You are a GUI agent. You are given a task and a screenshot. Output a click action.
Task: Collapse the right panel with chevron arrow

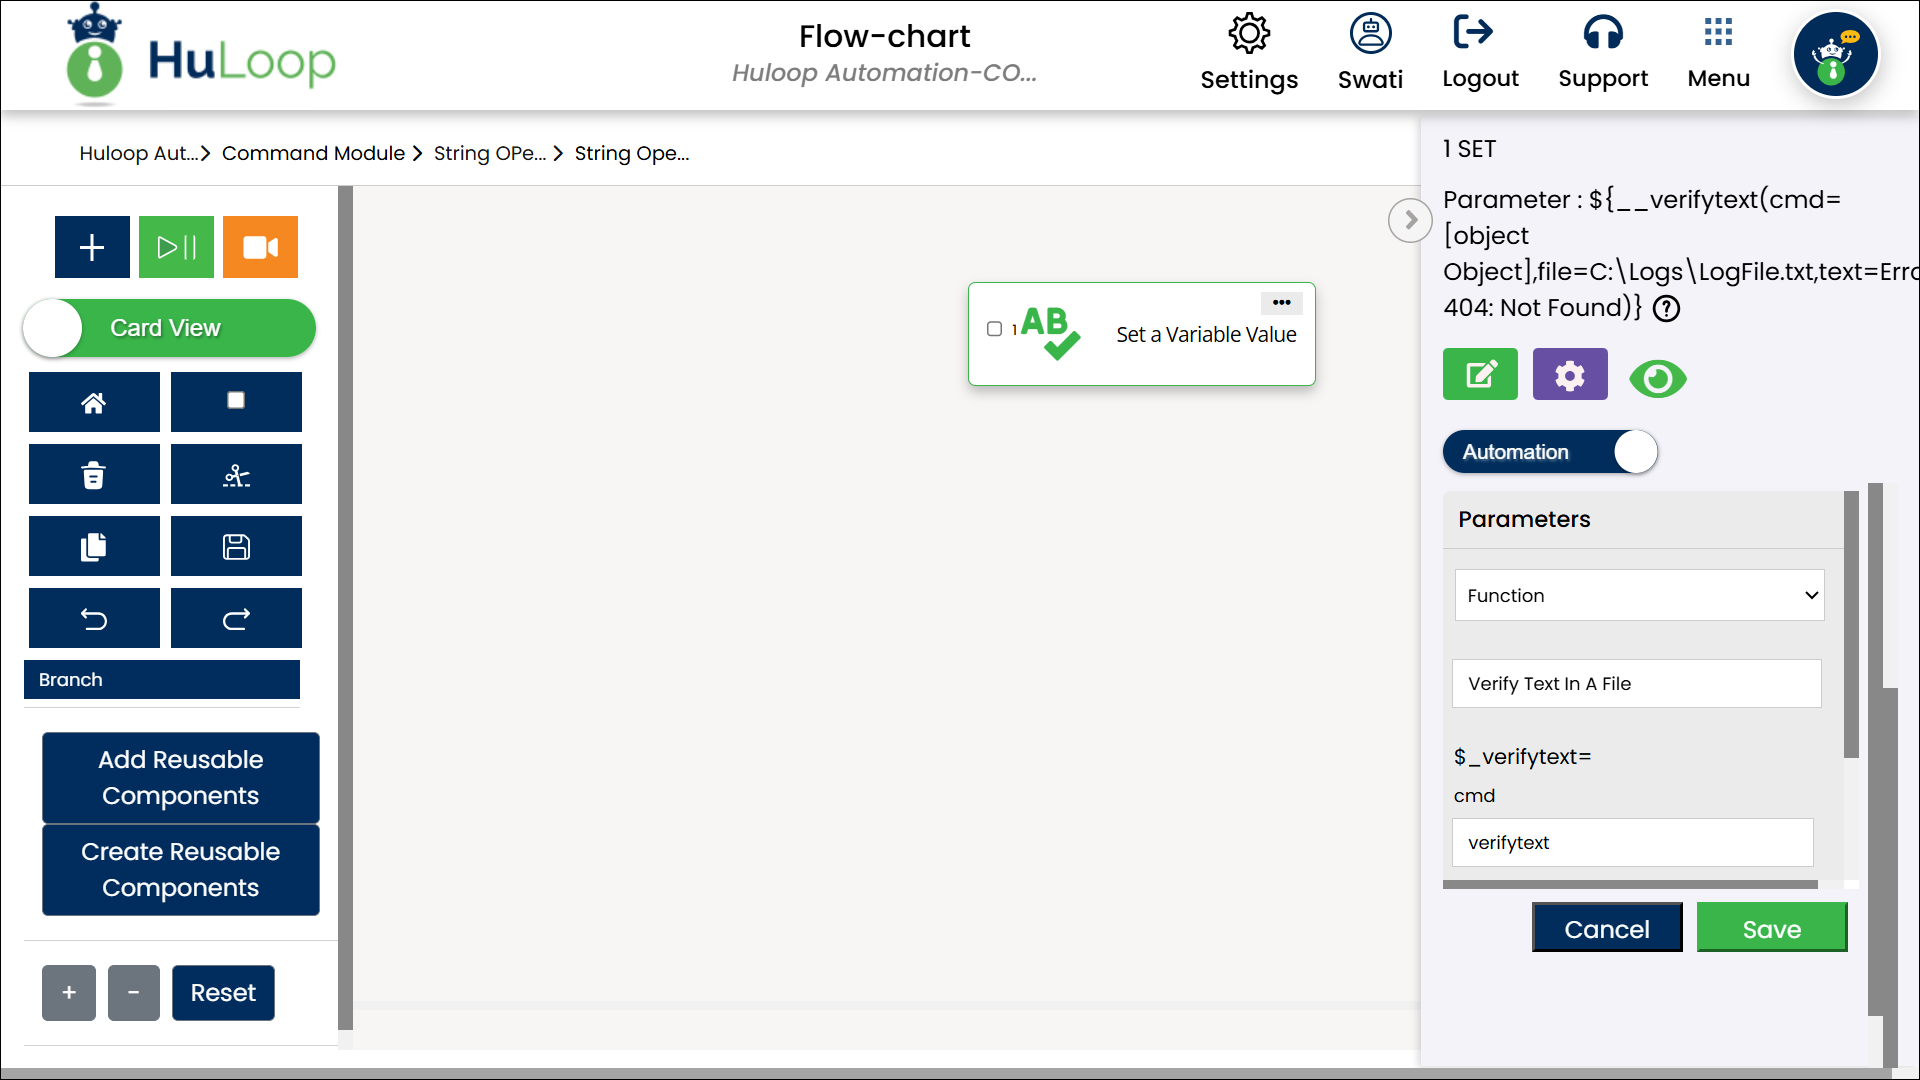coord(1410,220)
